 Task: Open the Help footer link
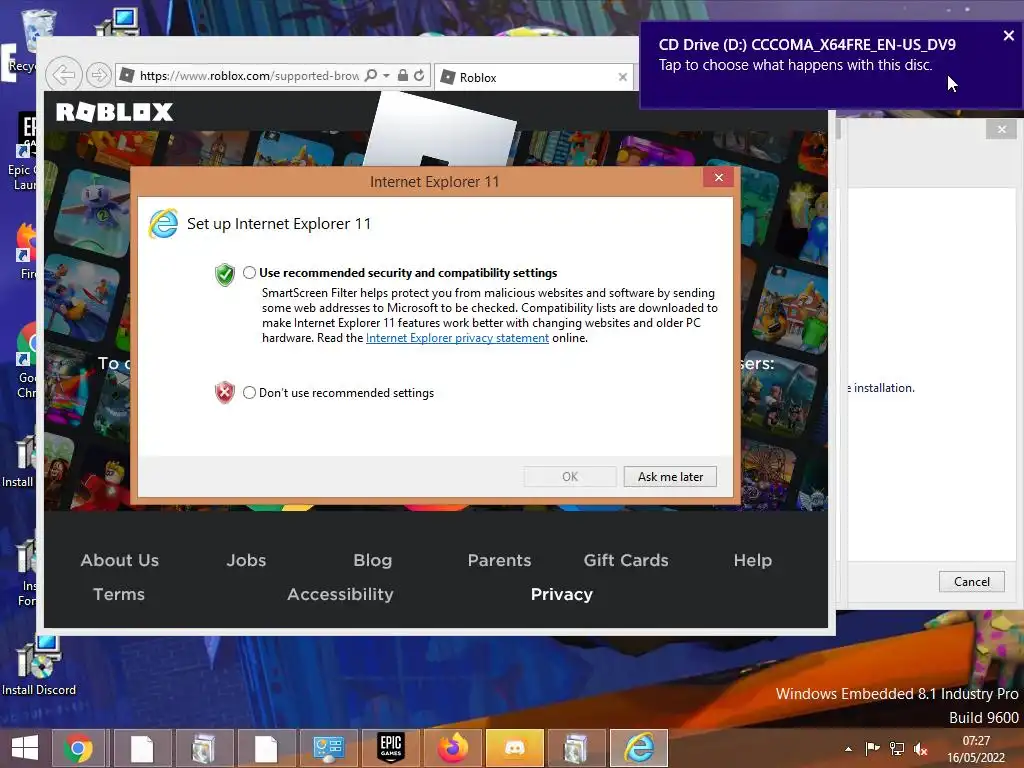752,560
